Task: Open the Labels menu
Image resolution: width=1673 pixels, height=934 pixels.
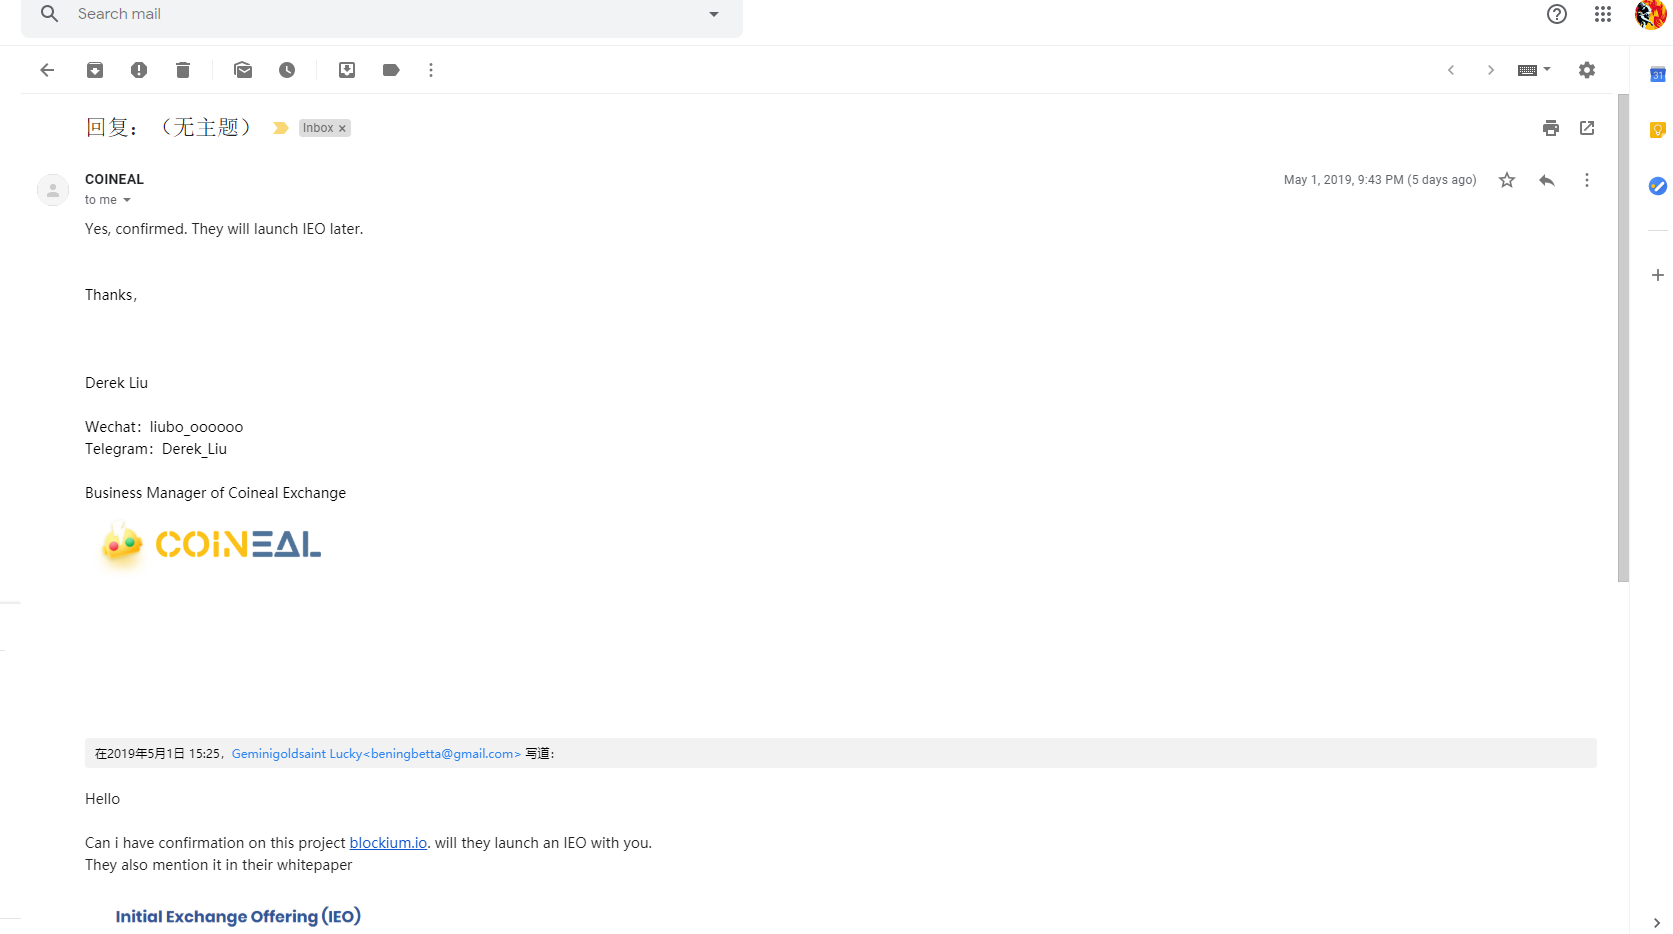Action: point(391,70)
